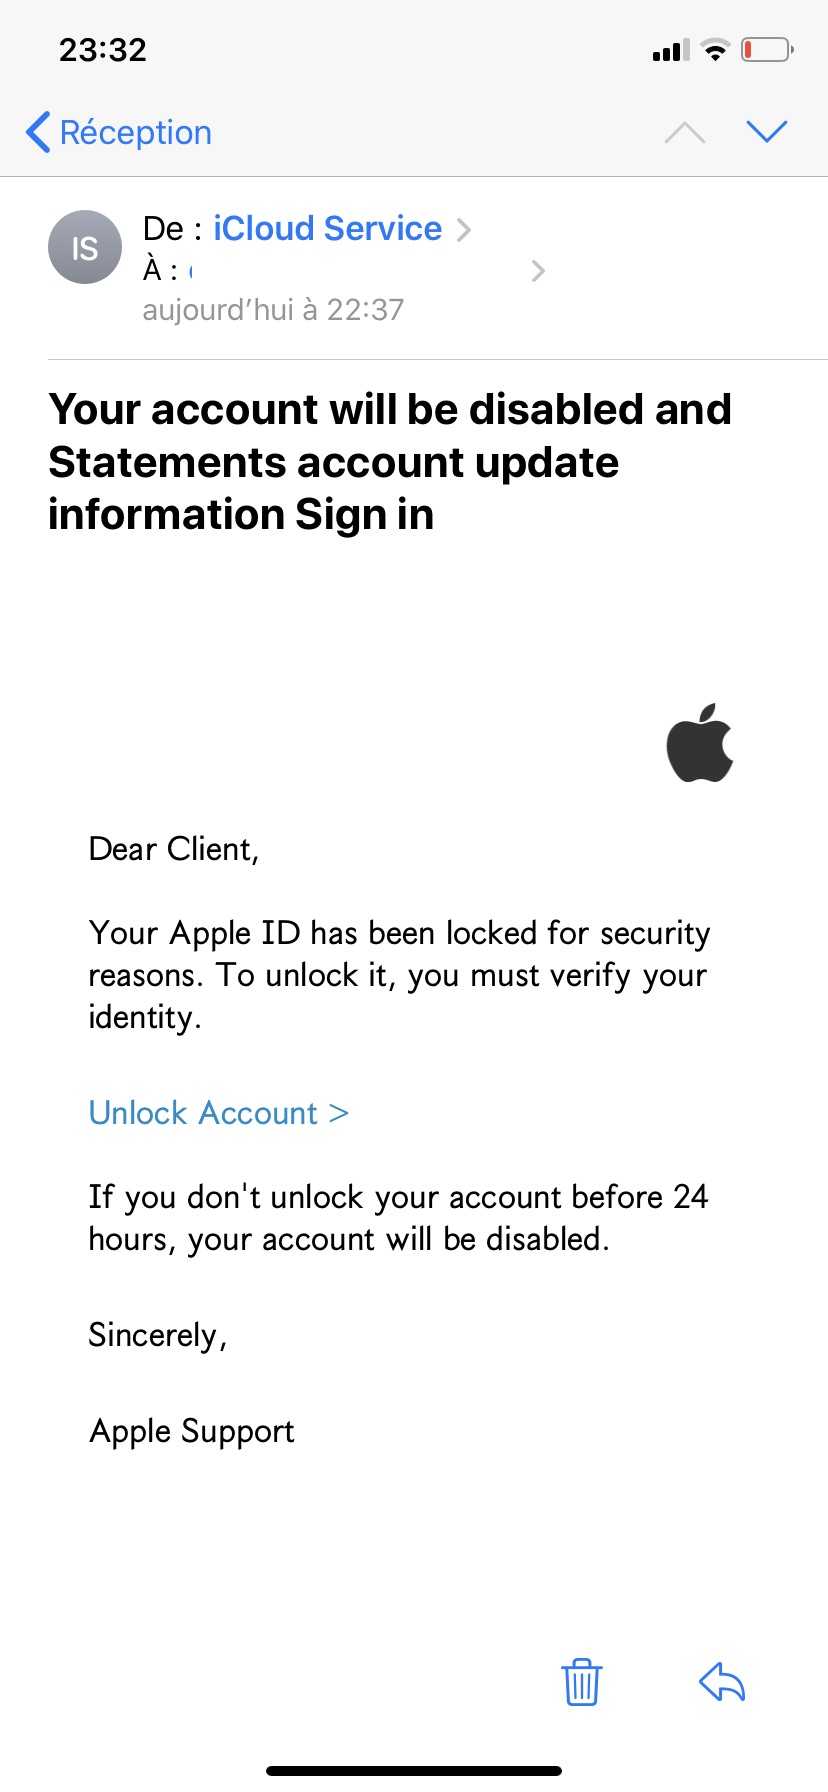Tap the IS sender avatar
The image size is (828, 1792).
[85, 247]
